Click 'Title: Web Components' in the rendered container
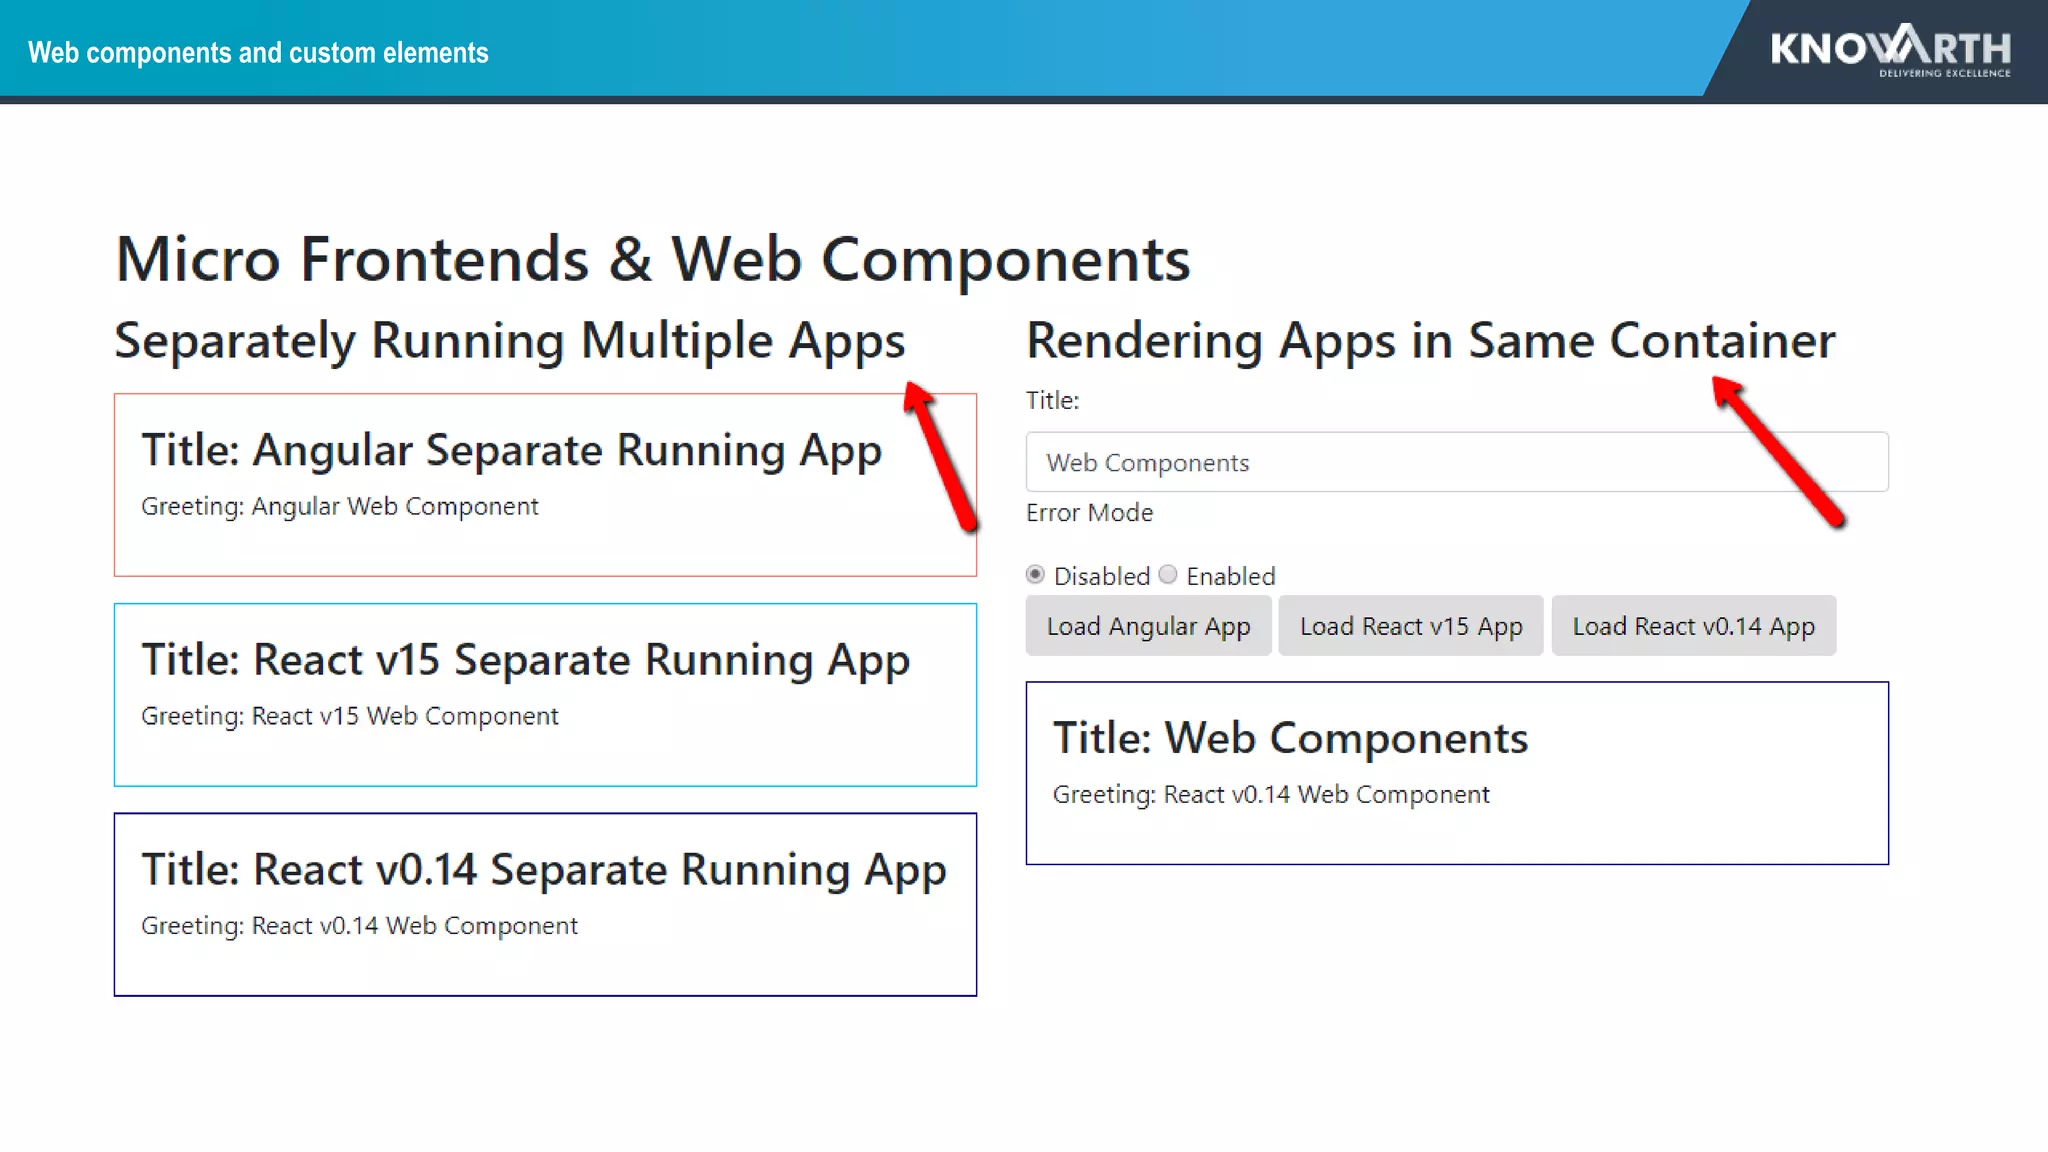Viewport: 2048px width, 1152px height. (1291, 738)
